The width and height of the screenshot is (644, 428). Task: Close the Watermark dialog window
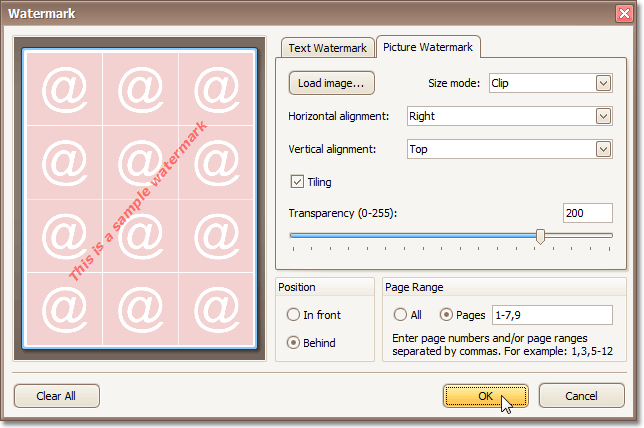tap(624, 14)
